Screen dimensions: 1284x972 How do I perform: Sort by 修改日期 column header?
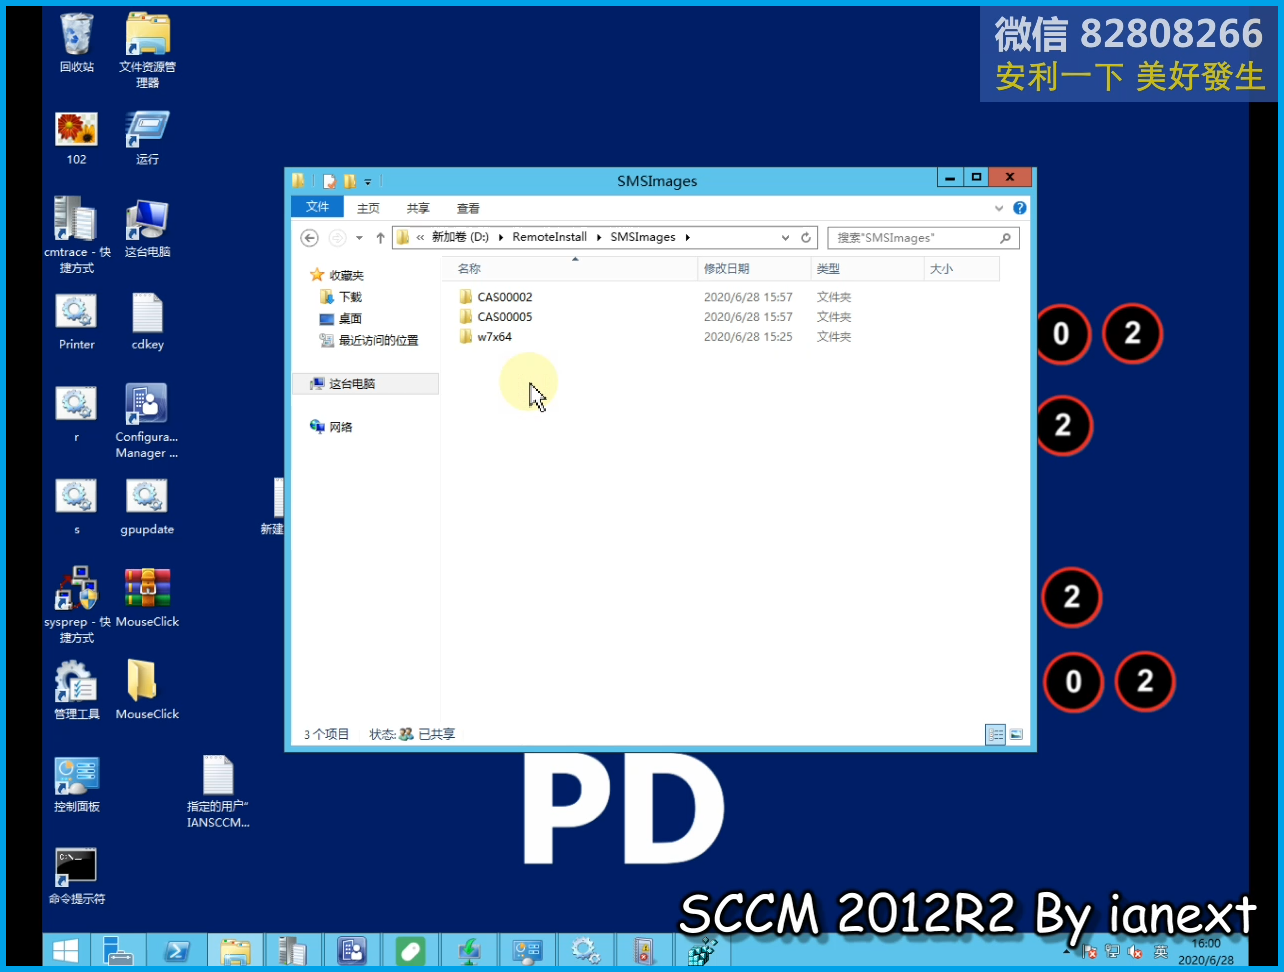tap(754, 269)
